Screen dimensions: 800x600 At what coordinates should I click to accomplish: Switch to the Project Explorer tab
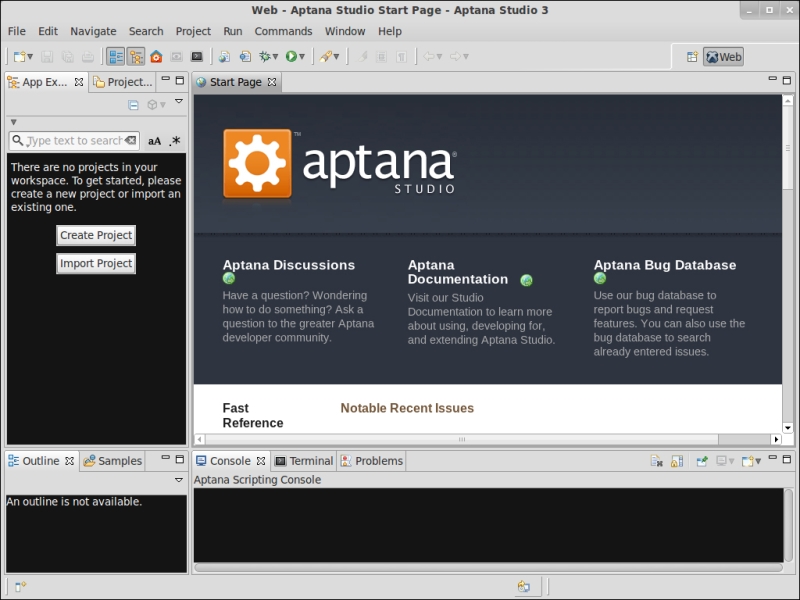click(122, 82)
